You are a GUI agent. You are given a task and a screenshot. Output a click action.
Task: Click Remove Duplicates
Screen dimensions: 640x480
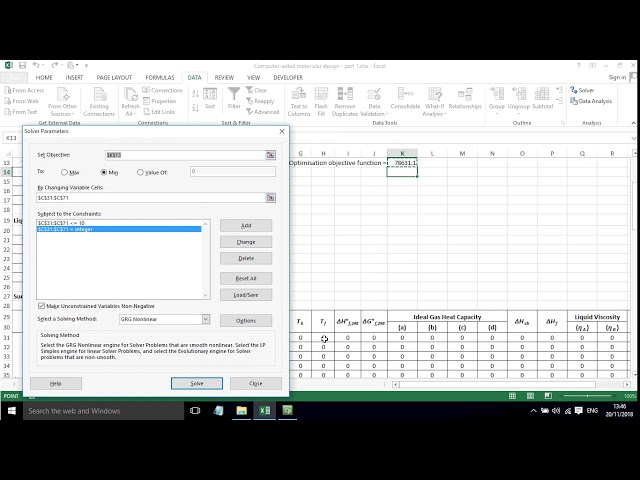point(345,102)
